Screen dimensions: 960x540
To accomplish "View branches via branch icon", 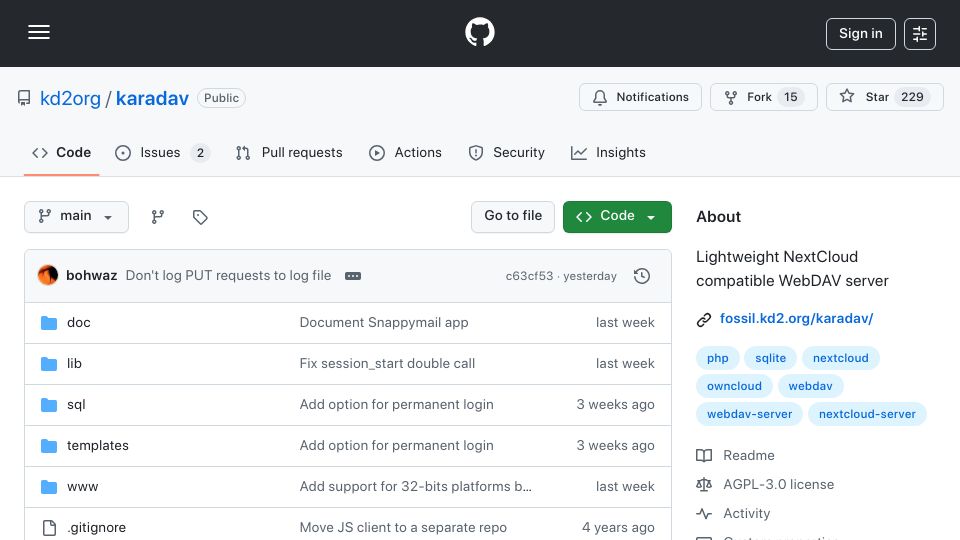I will coord(158,217).
